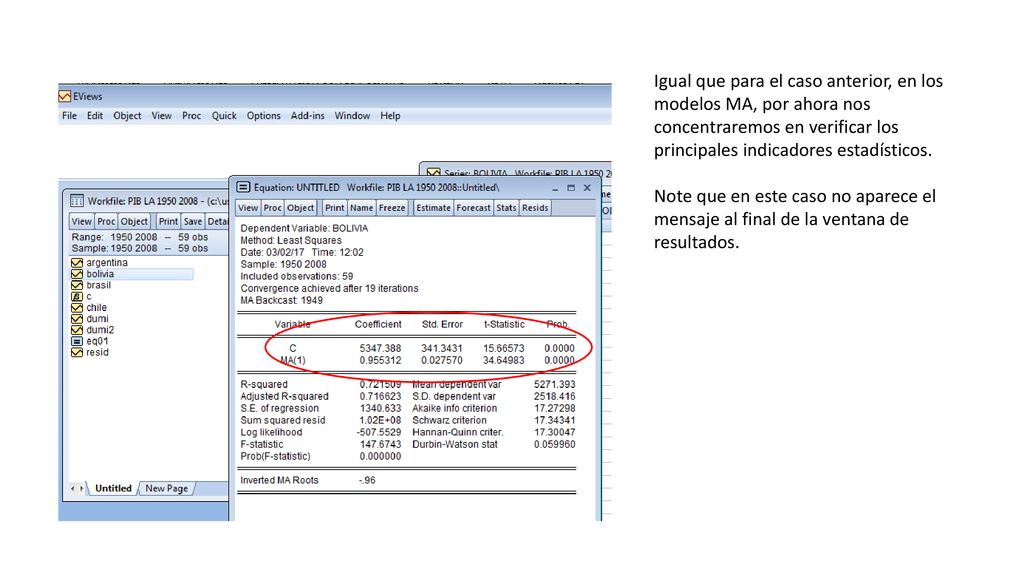Image resolution: width=1024 pixels, height=576 pixels.
Task: Switch to the Untitled workfile page tab
Action: pyautogui.click(x=113, y=488)
